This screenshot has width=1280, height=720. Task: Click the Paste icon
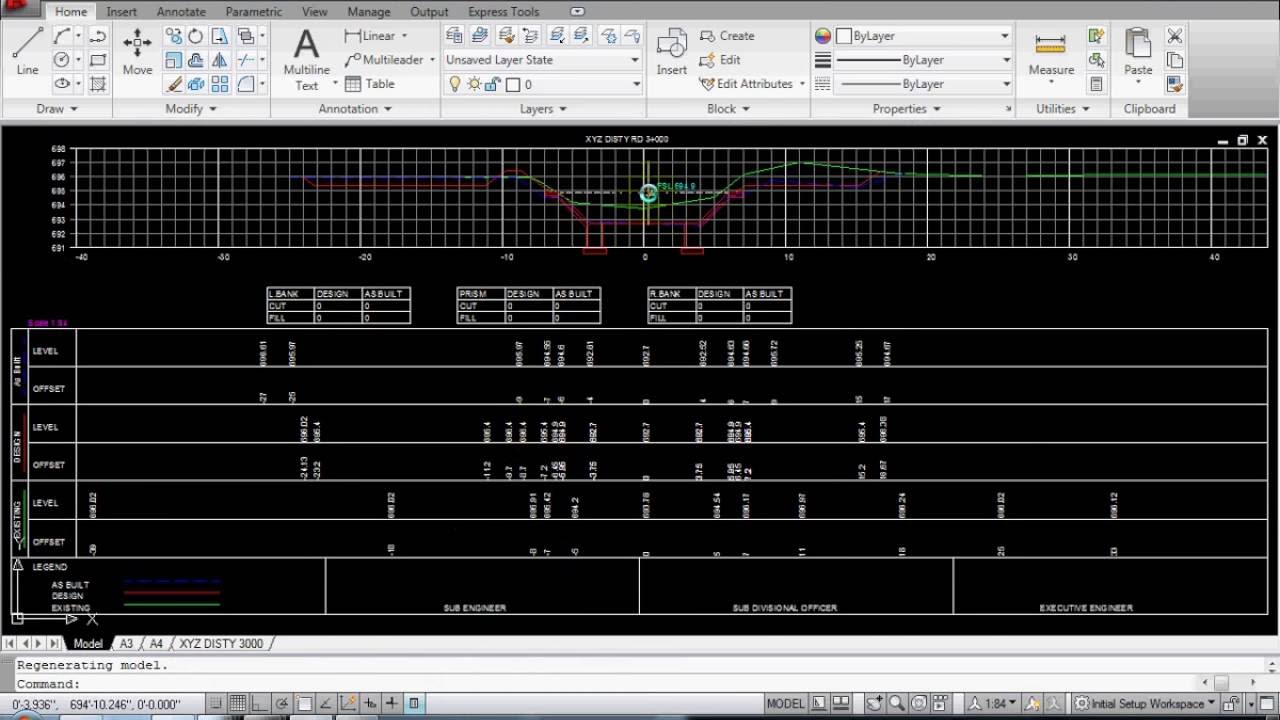(x=1138, y=52)
